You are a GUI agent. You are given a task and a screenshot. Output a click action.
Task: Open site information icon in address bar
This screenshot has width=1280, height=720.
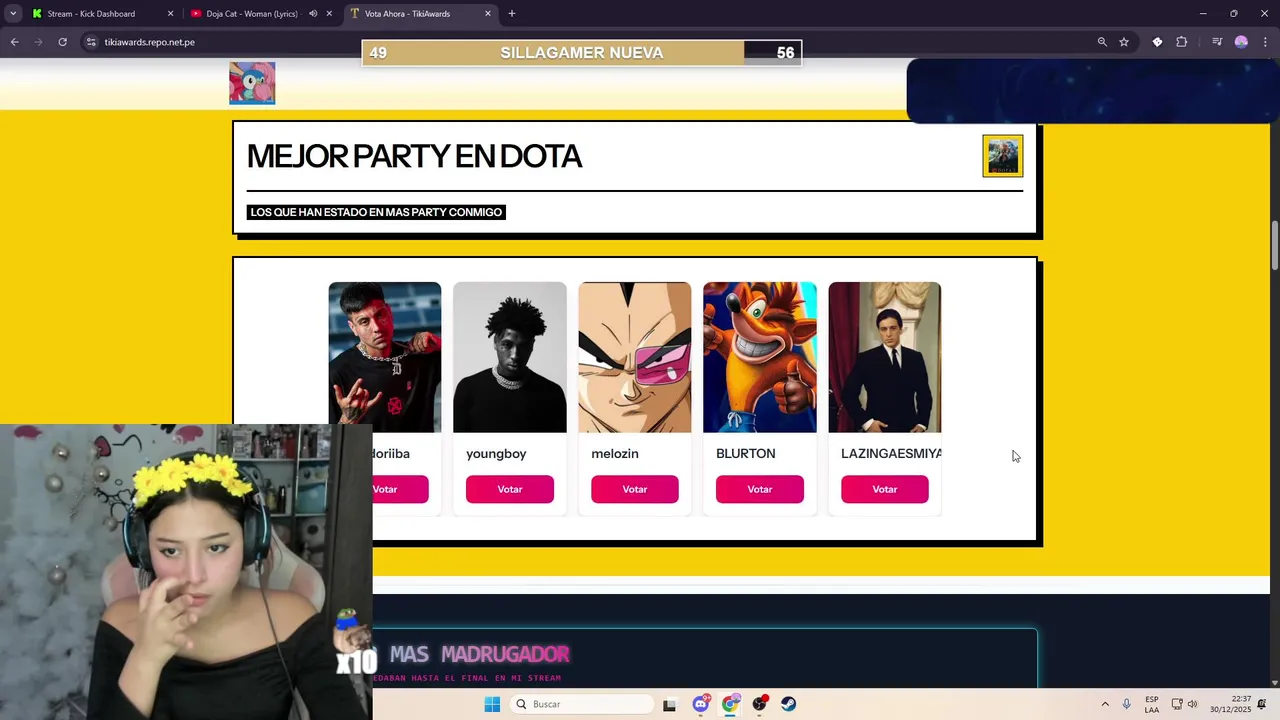point(91,42)
